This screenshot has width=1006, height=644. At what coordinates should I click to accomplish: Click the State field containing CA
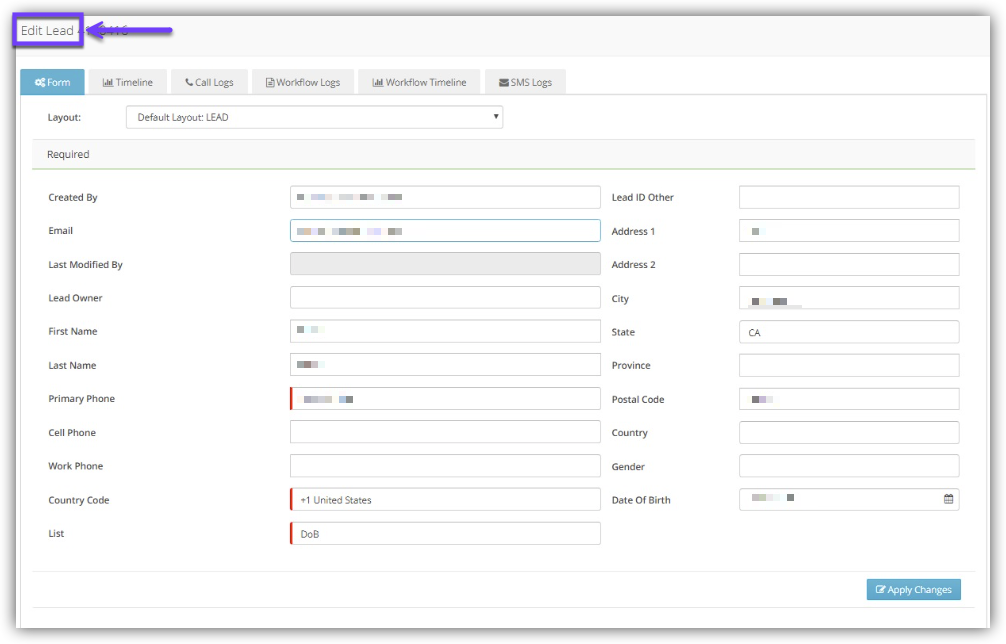[x=849, y=332]
